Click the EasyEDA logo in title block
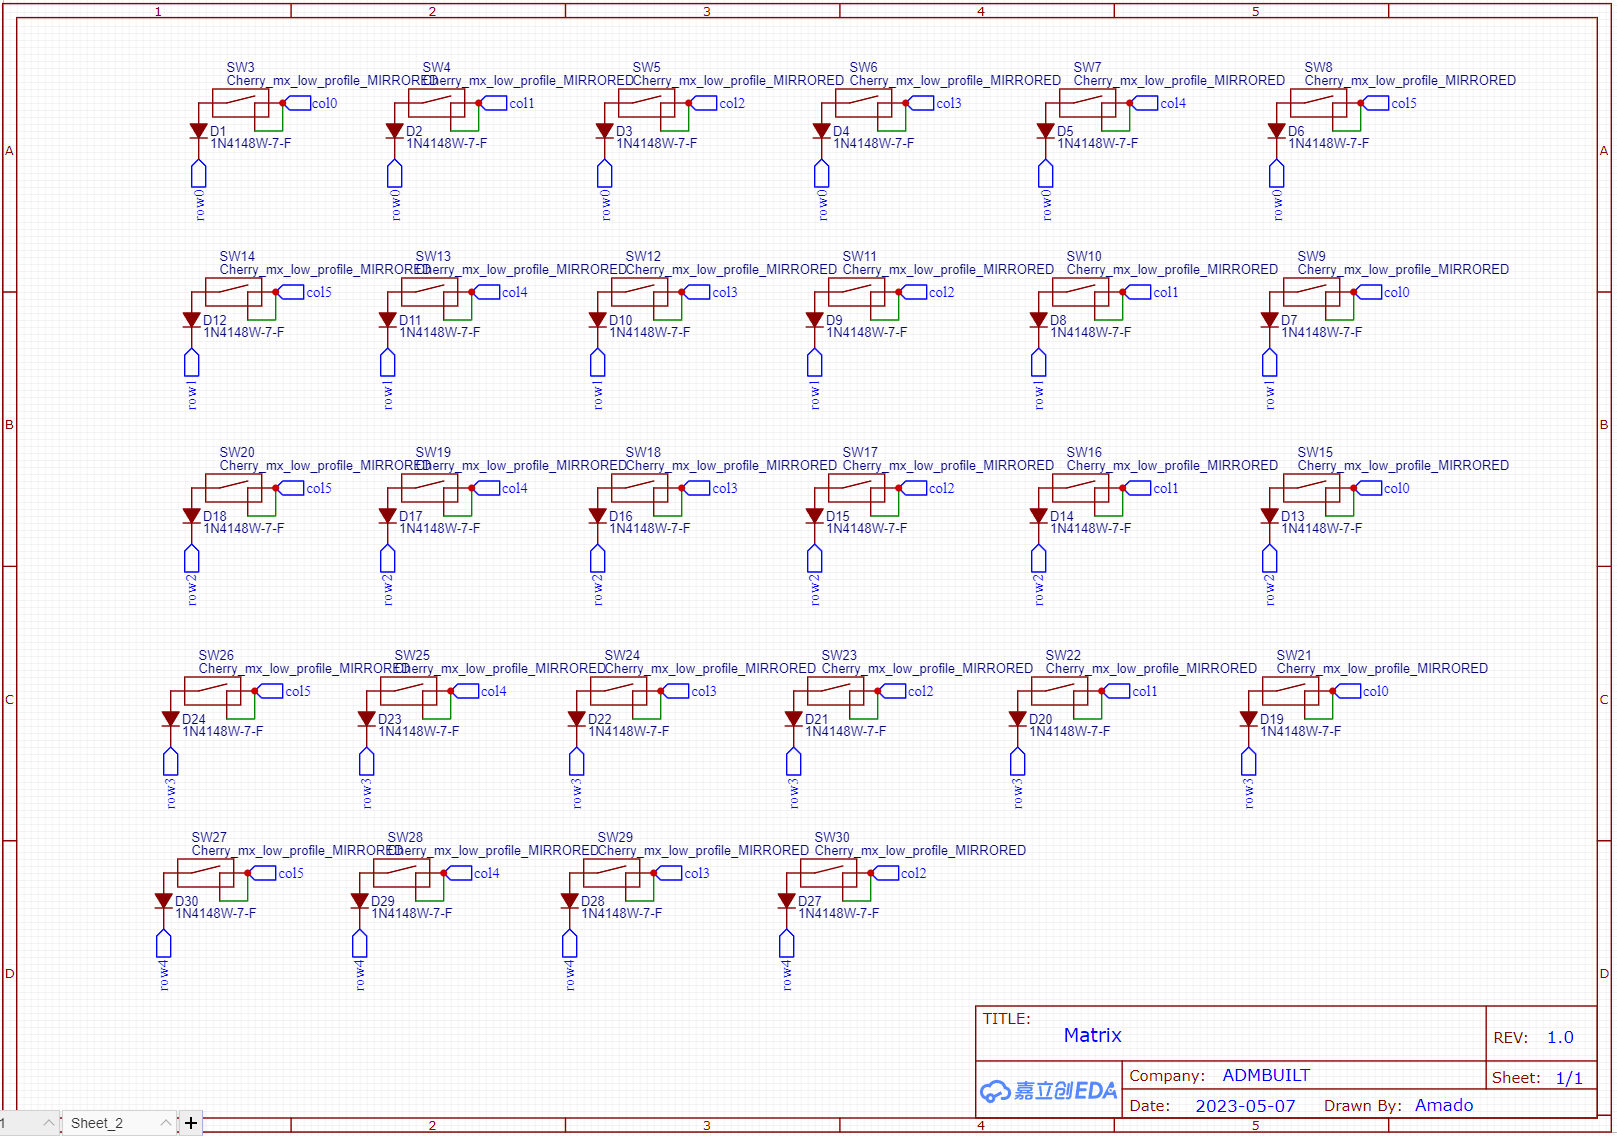Screen dimensions: 1617x1136 [x=1048, y=1090]
